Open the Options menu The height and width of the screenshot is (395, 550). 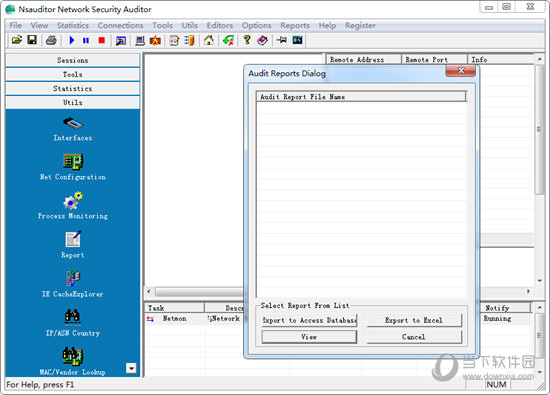[x=256, y=26]
